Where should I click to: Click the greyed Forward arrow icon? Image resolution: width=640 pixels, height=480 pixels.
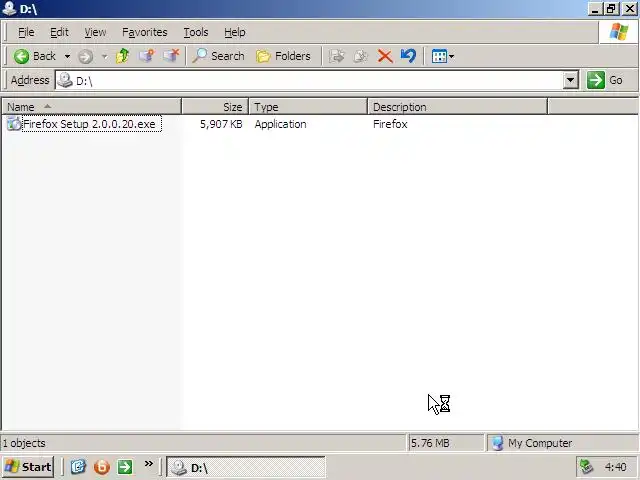[x=85, y=56]
